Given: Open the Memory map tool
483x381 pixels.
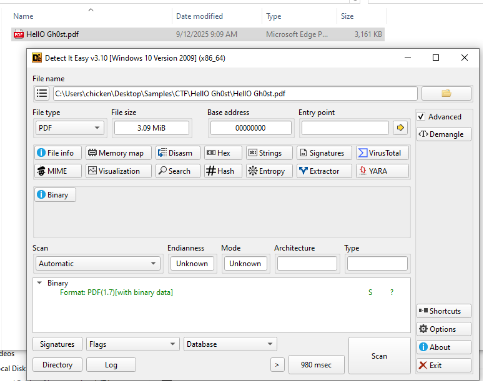Looking at the screenshot, I should pyautogui.click(x=118, y=153).
